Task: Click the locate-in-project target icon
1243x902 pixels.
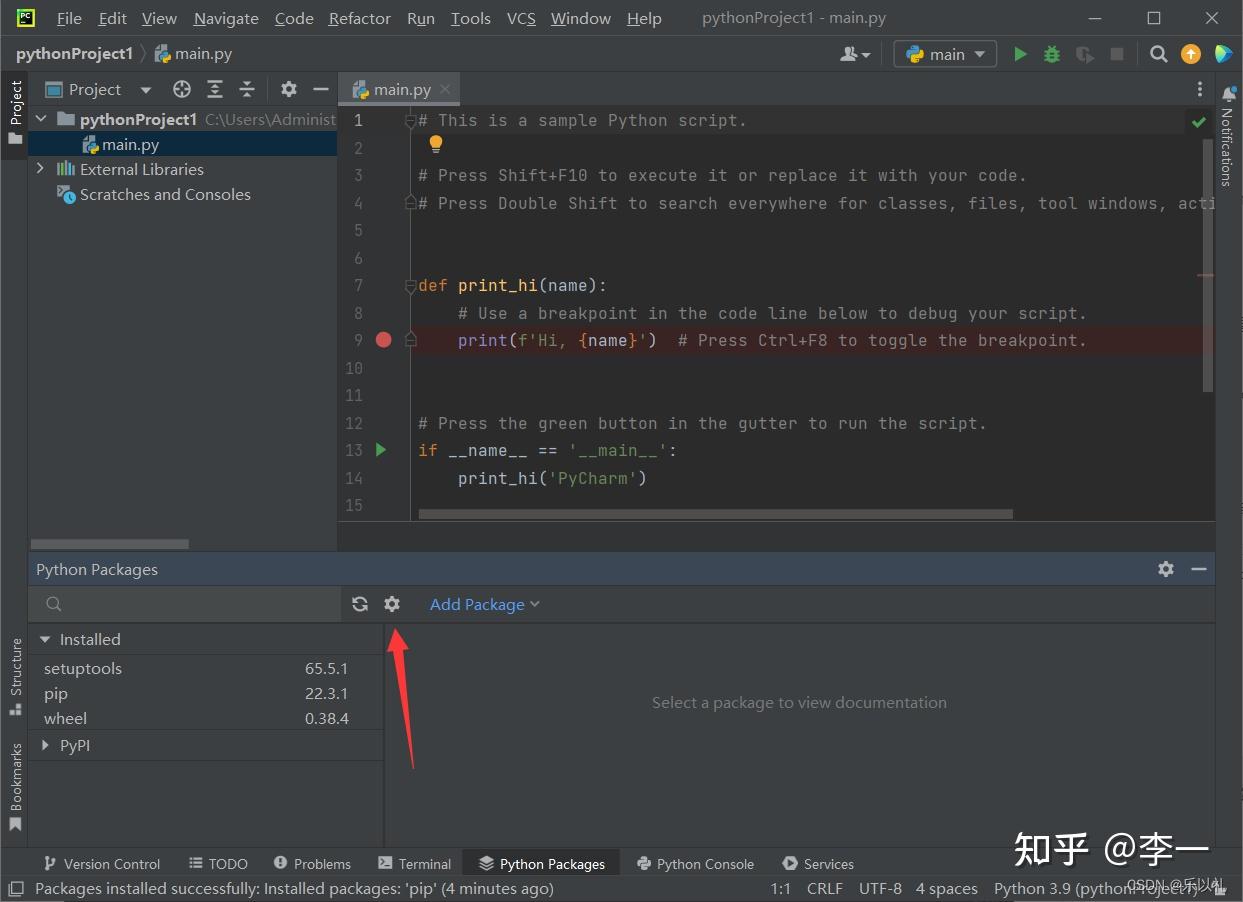Action: [x=182, y=89]
